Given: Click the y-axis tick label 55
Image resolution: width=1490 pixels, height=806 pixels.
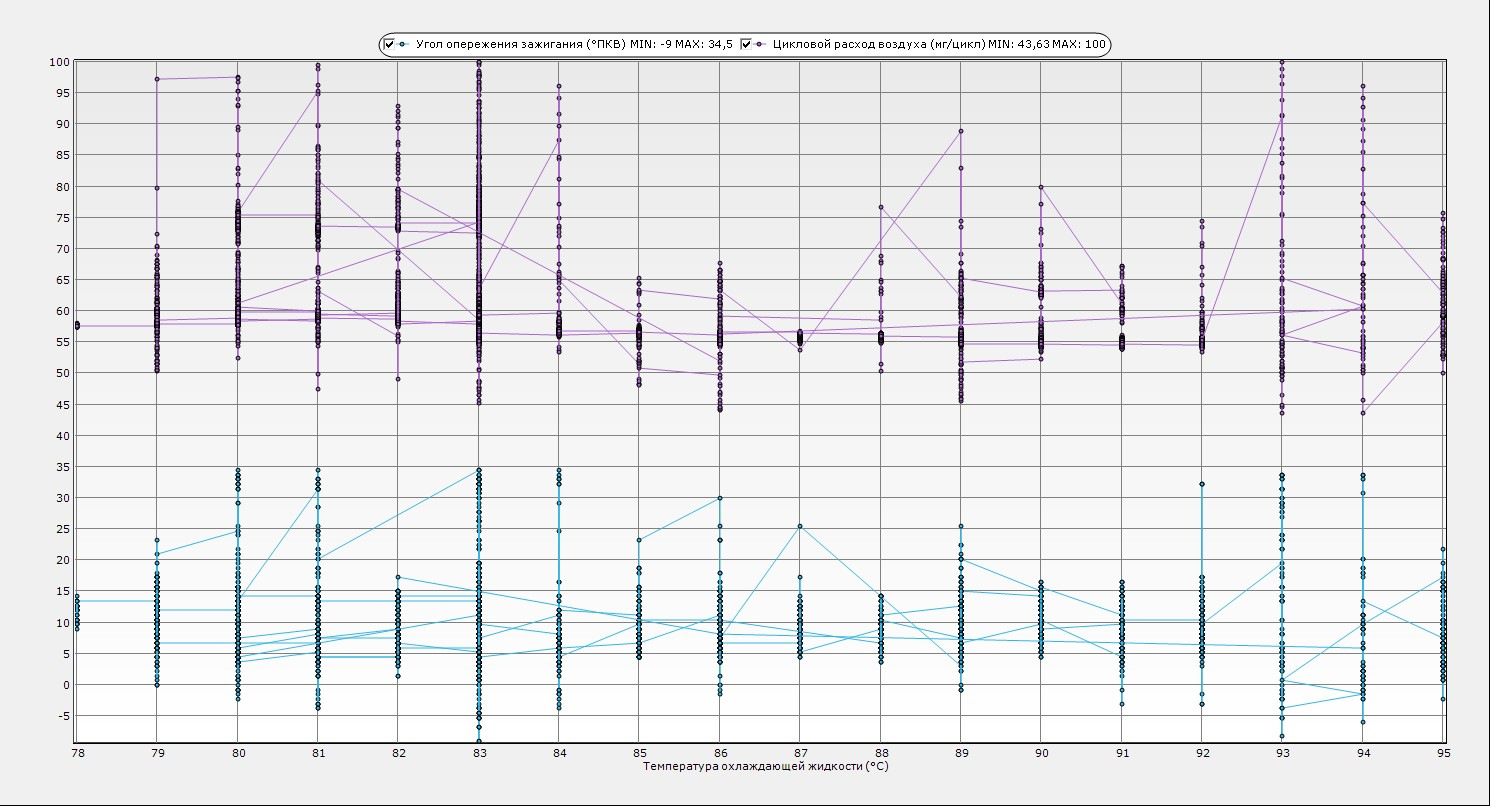Looking at the screenshot, I should [61, 342].
